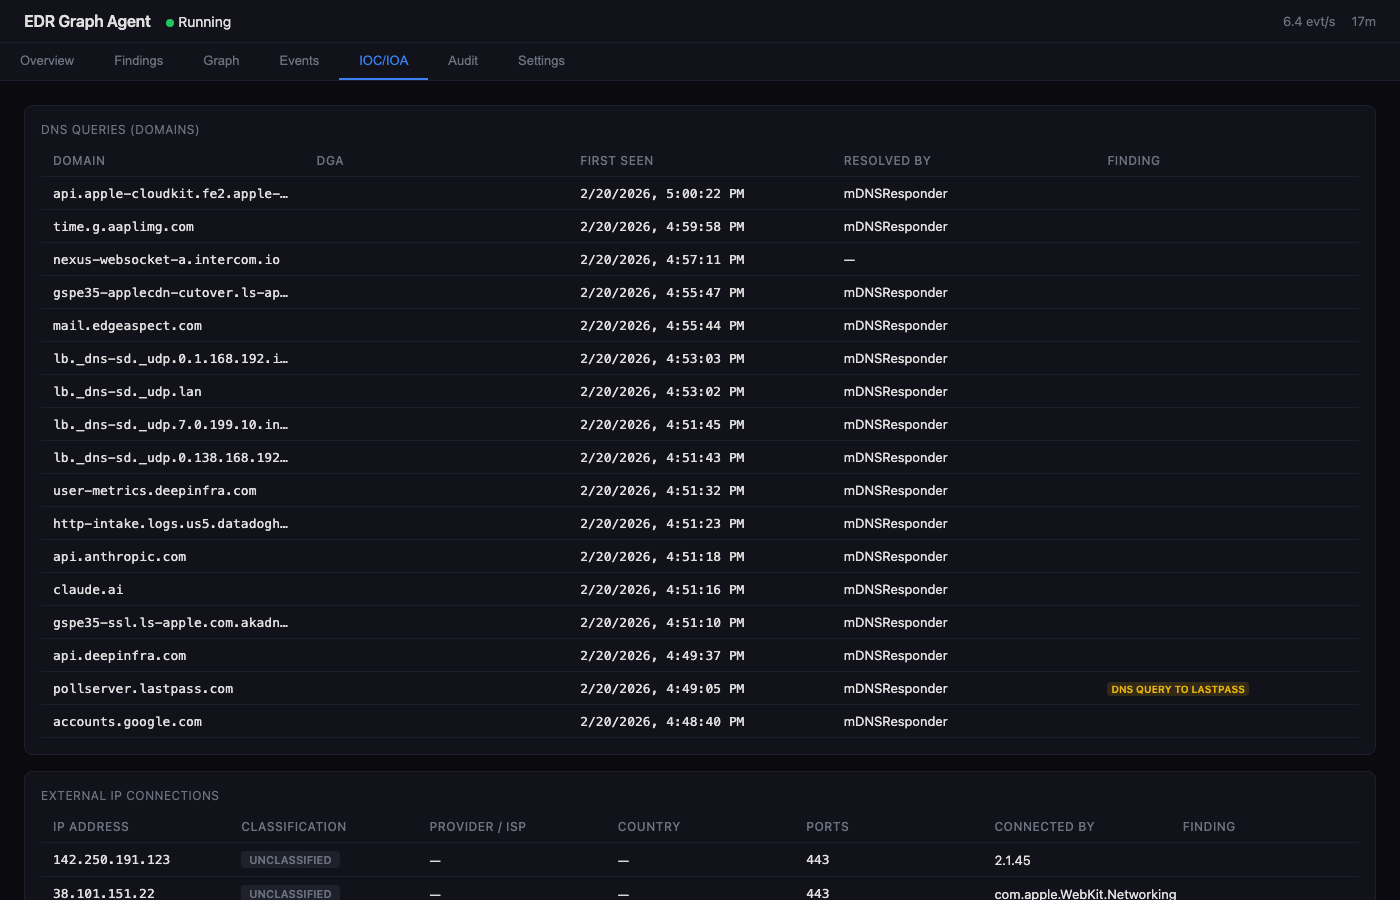Click the 17m uptime readout
This screenshot has height=900, width=1400.
pyautogui.click(x=1364, y=22)
